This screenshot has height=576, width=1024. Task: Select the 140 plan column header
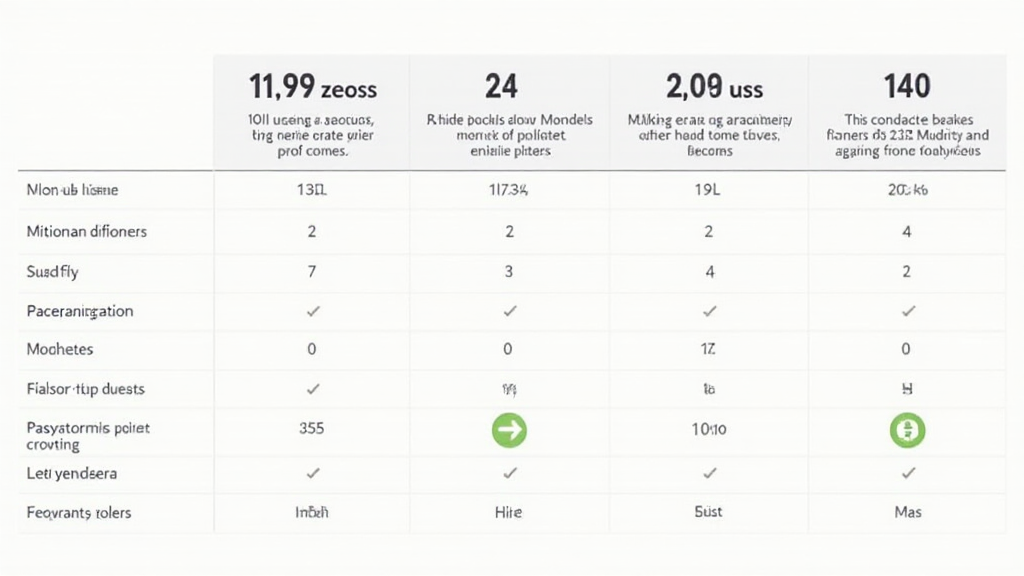pos(907,87)
